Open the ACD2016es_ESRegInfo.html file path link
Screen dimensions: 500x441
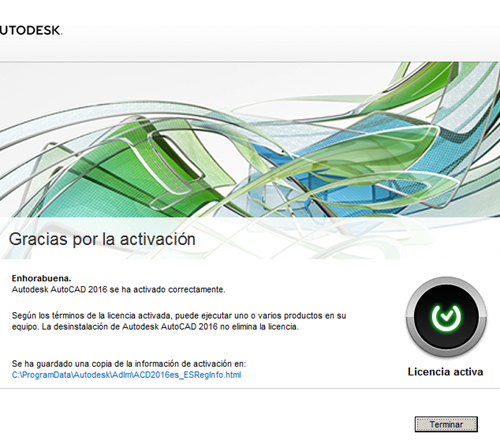[x=126, y=375]
